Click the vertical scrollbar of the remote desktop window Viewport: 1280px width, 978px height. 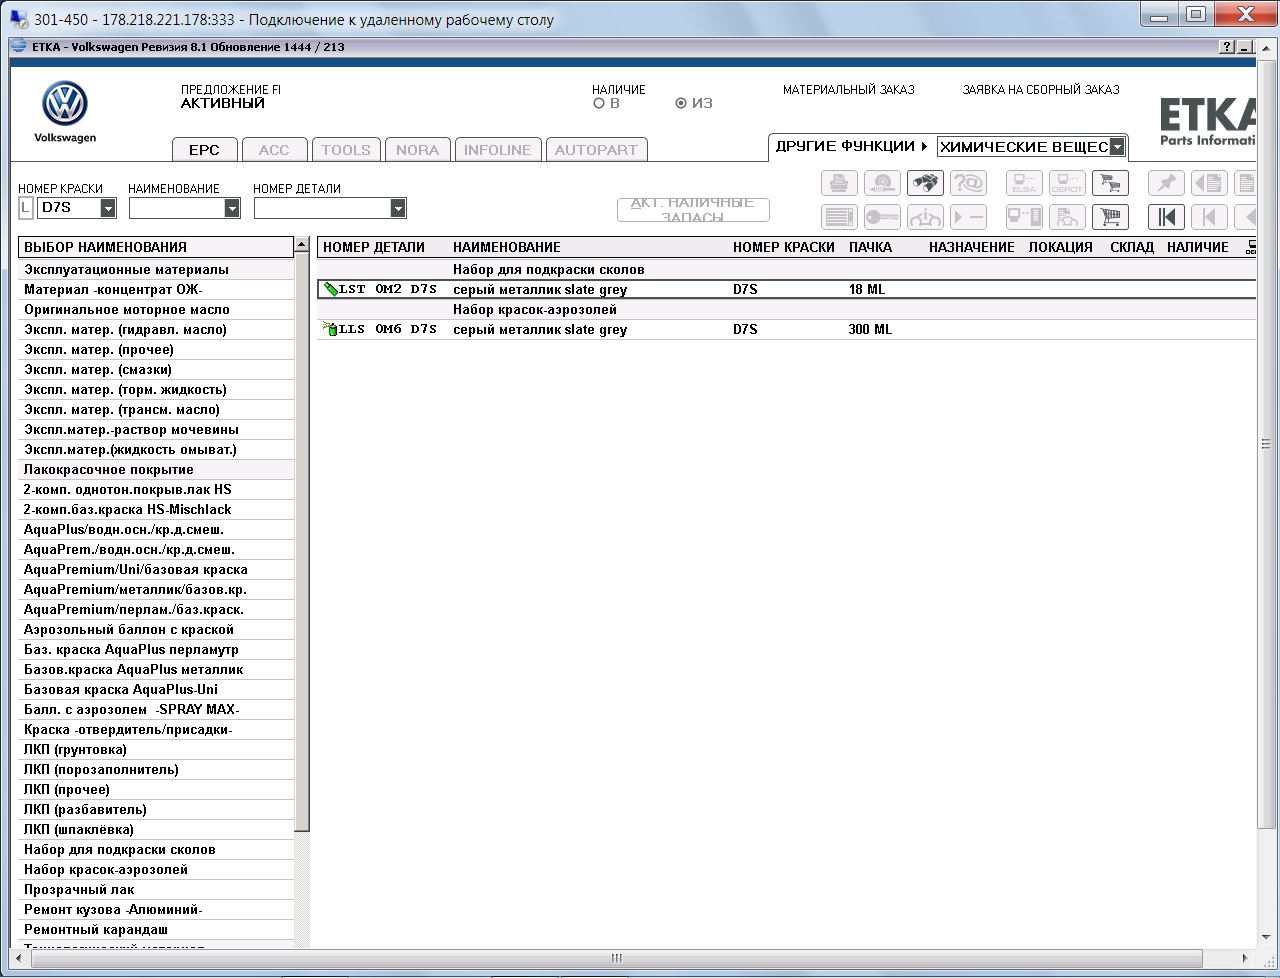click(x=1267, y=443)
